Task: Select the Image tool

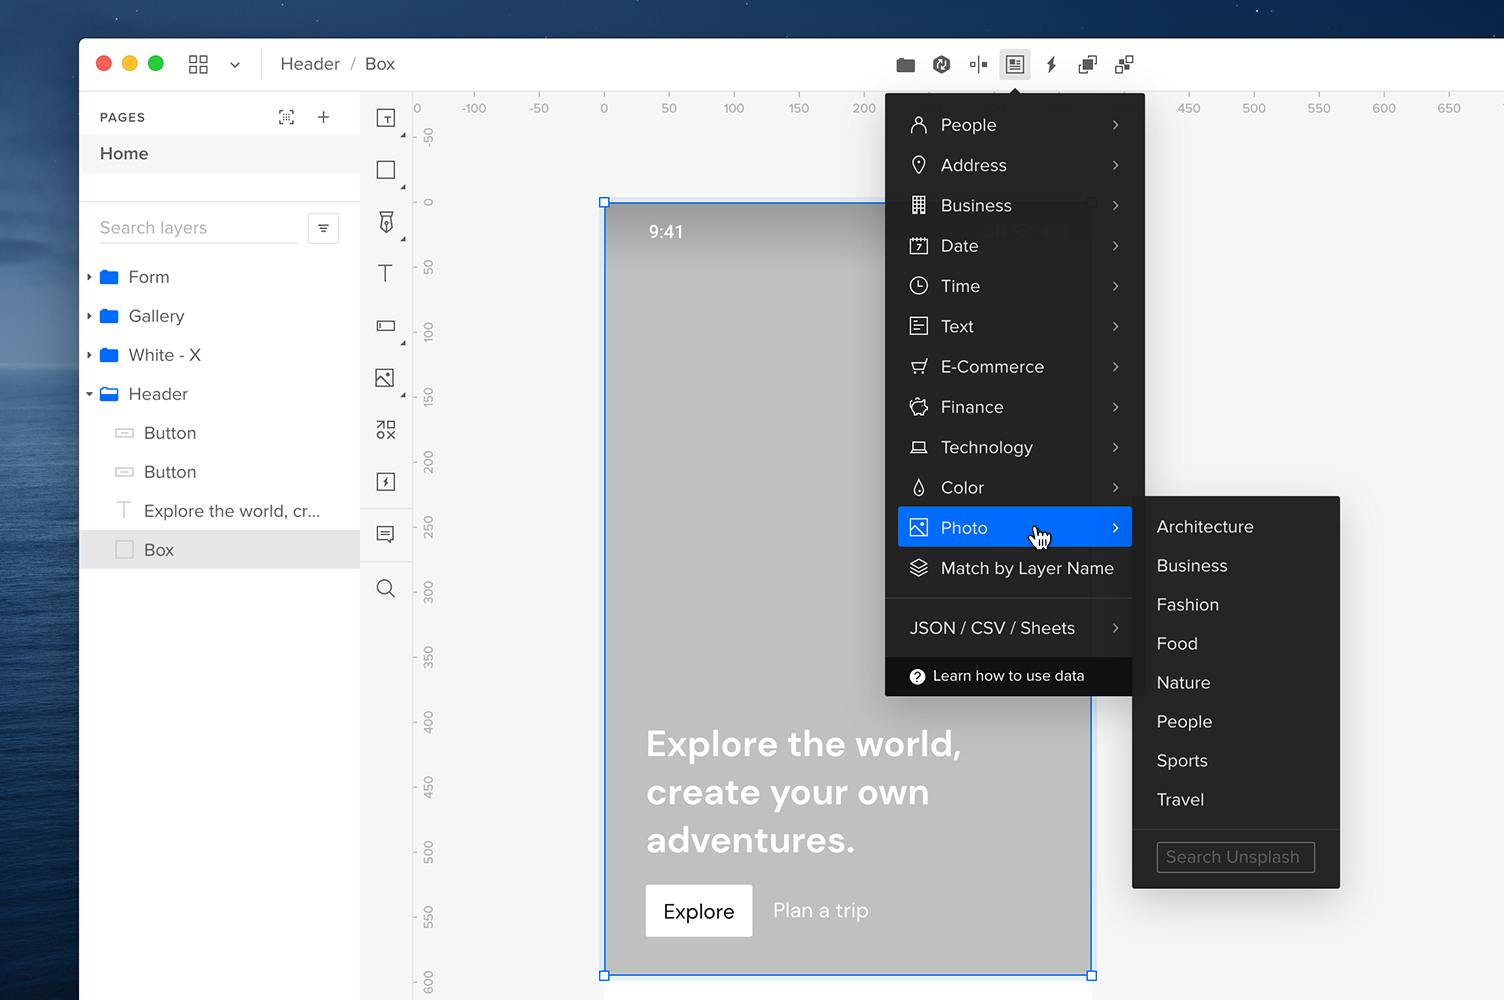Action: point(385,378)
